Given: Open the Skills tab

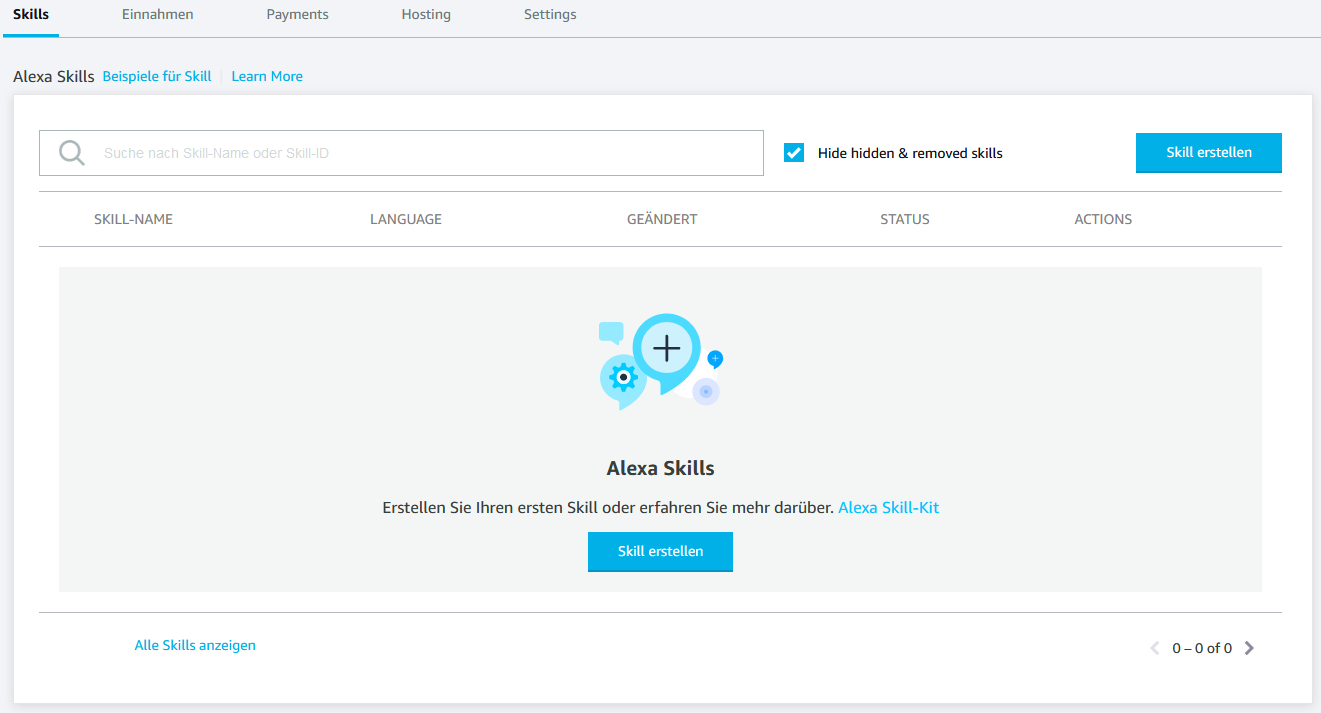Looking at the screenshot, I should coord(31,15).
